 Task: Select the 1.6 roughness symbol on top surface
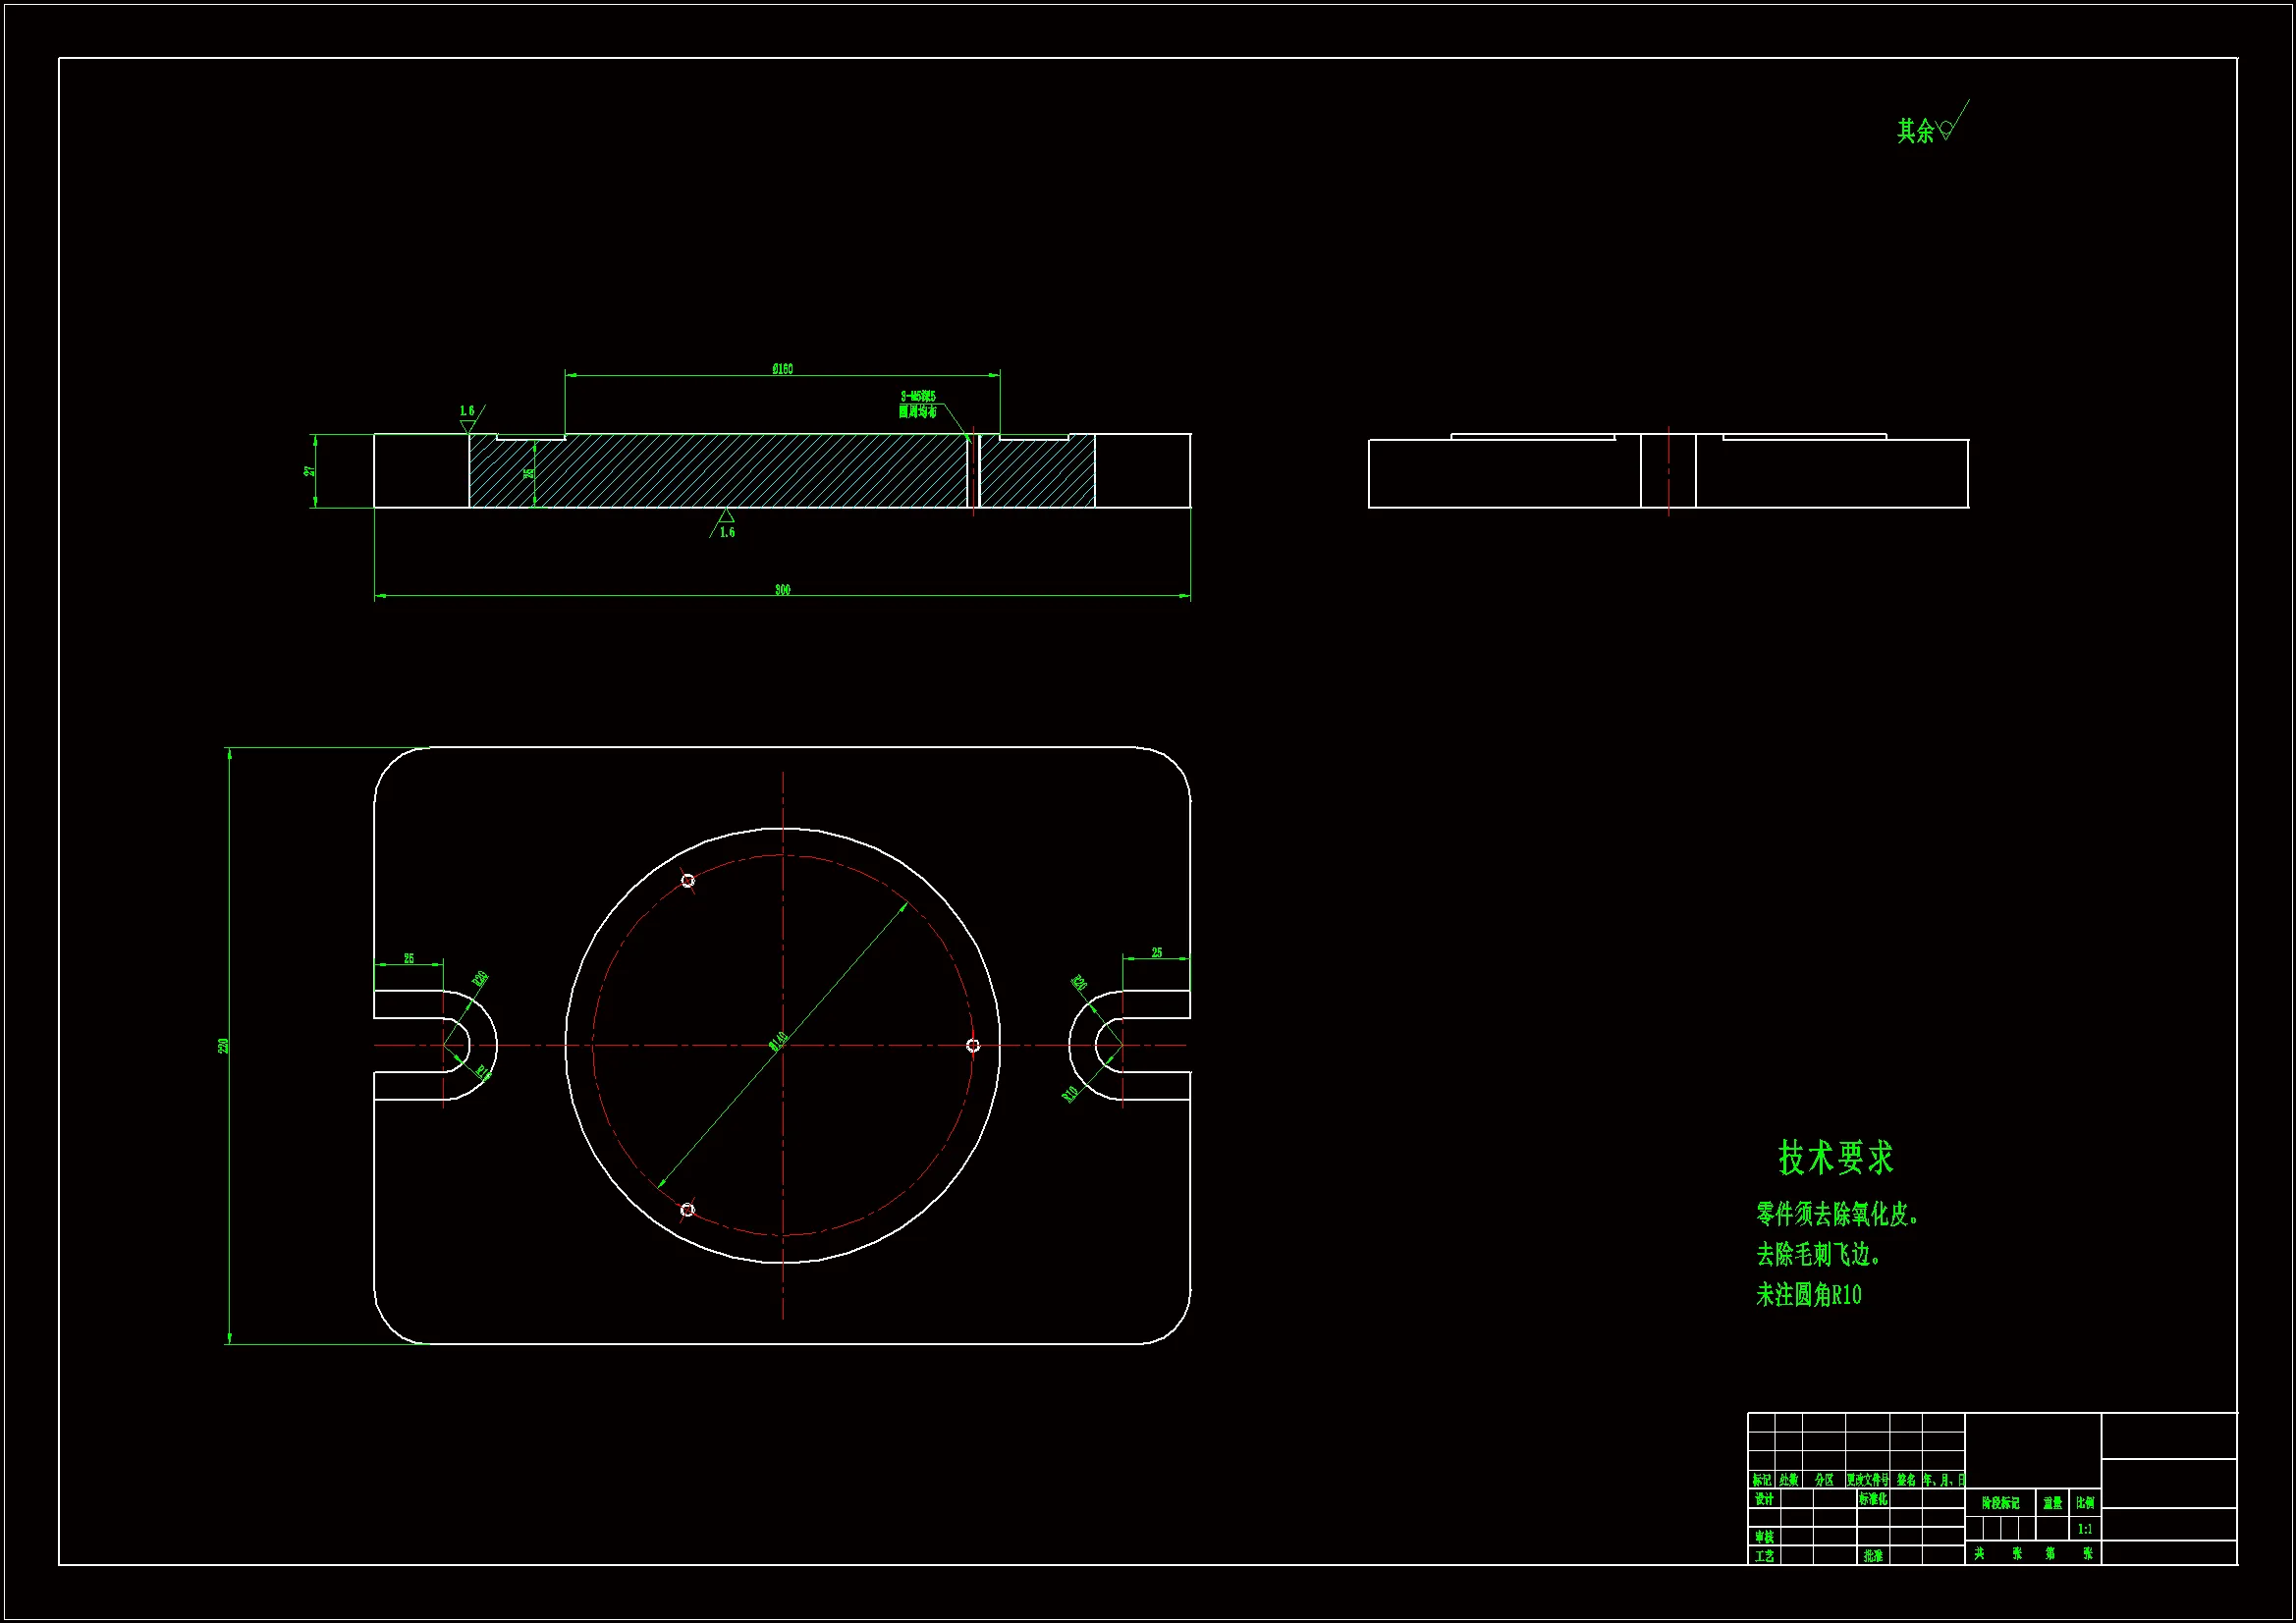click(x=468, y=420)
